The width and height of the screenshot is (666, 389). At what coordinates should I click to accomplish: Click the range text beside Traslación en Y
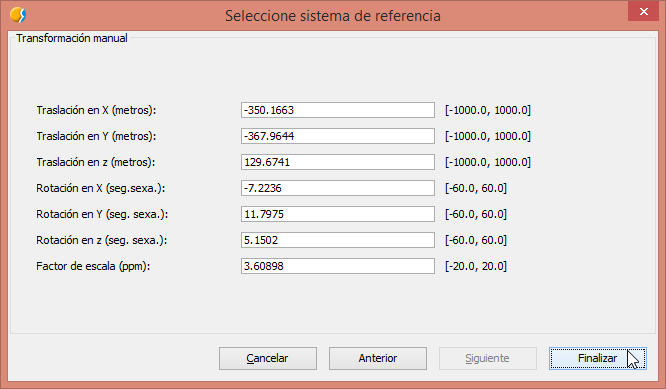click(x=488, y=136)
